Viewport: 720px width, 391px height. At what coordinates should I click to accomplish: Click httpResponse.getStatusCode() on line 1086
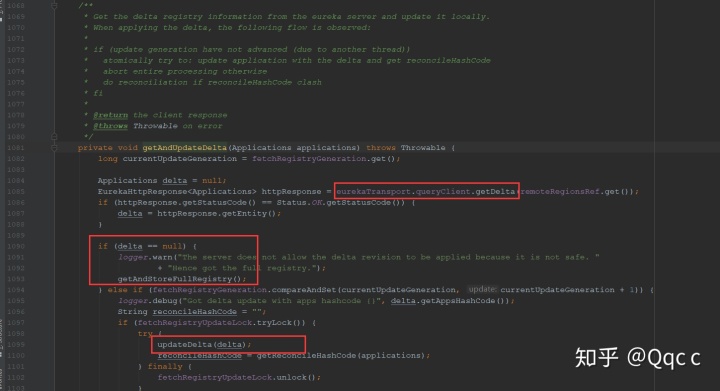click(x=187, y=202)
